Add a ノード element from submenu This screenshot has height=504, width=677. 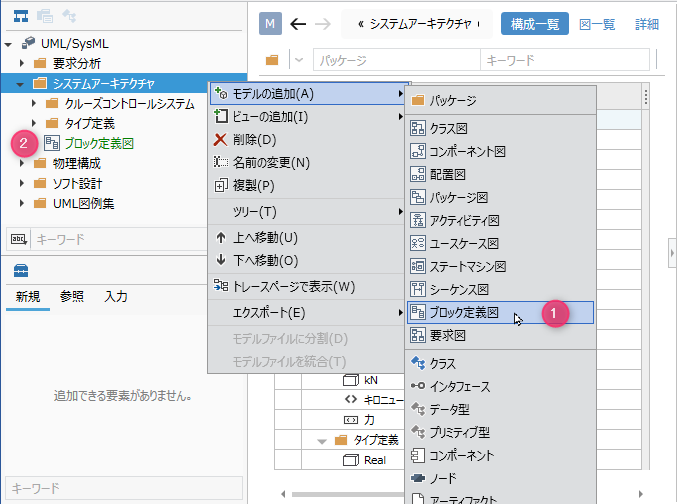[x=501, y=478]
